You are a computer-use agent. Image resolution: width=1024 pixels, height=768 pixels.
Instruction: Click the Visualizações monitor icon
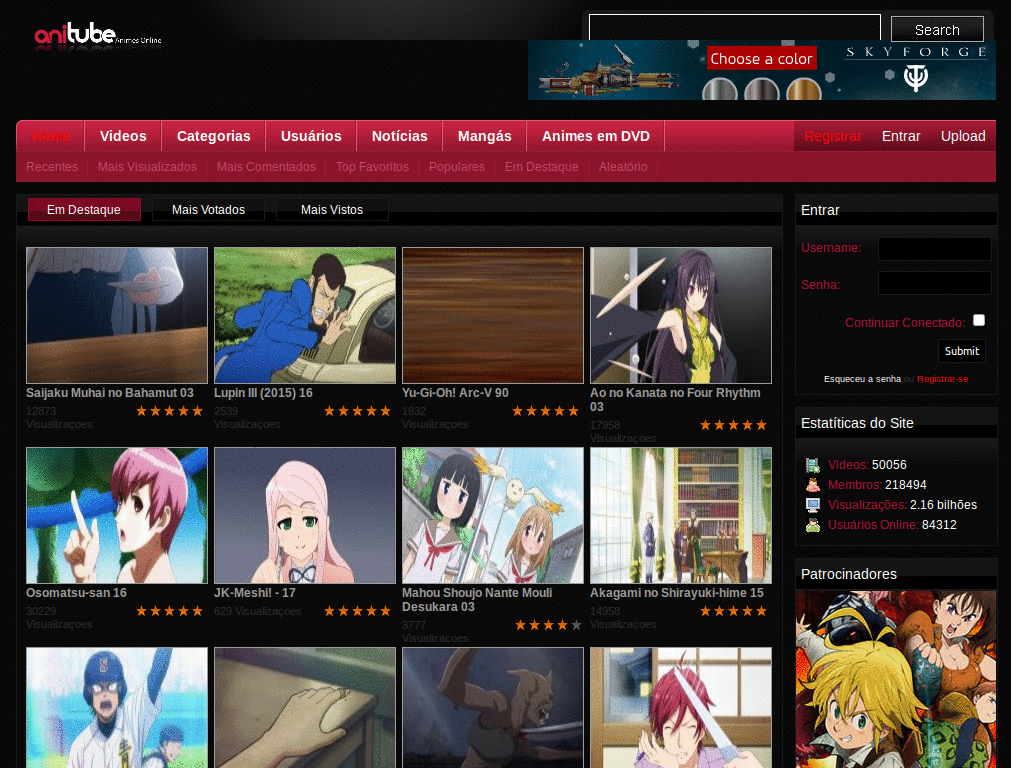coord(812,505)
